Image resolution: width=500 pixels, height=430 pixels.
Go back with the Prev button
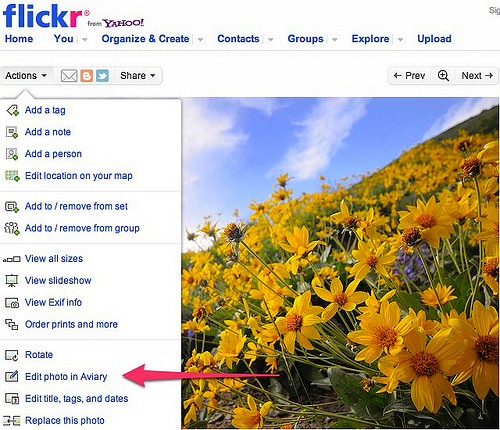[x=409, y=76]
